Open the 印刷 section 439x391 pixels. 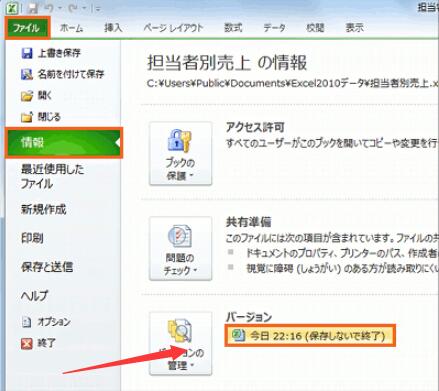coord(32,238)
